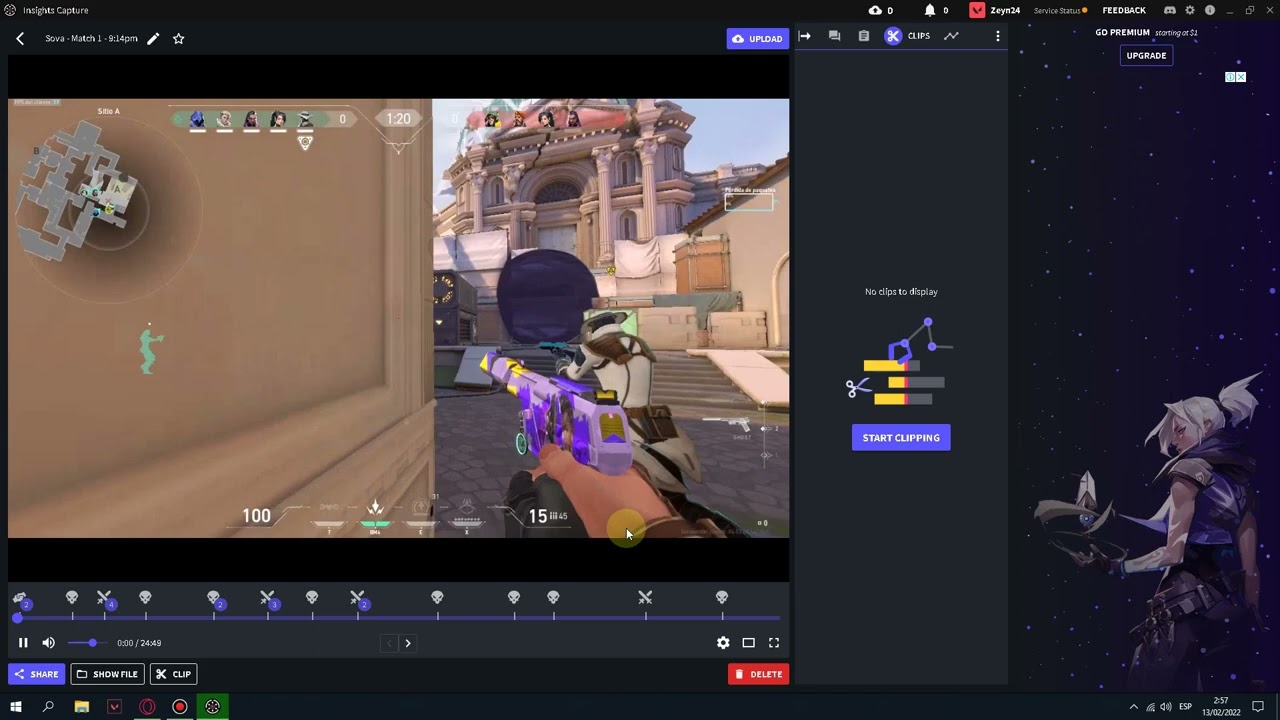Mark the match as favorite with star

178,38
